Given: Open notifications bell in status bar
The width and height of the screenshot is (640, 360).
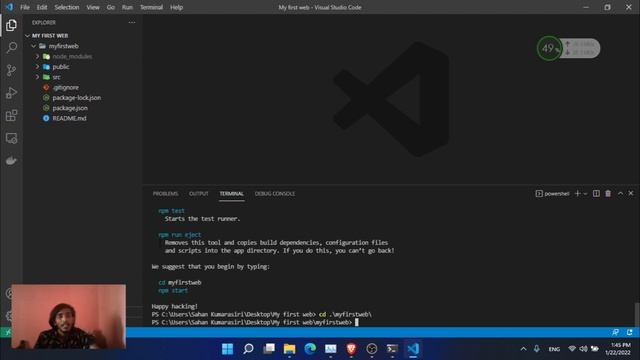Looking at the screenshot, I should pyautogui.click(x=630, y=332).
